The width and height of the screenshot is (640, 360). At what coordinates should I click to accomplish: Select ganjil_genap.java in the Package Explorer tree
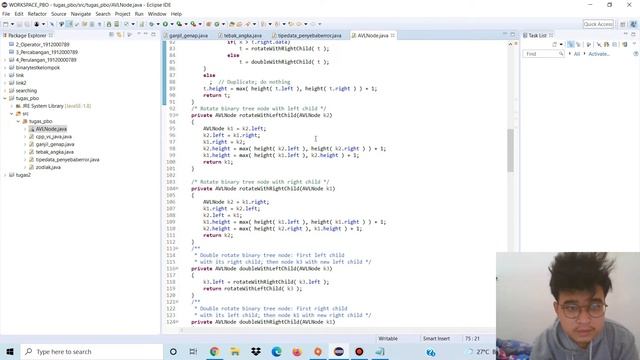coord(55,144)
